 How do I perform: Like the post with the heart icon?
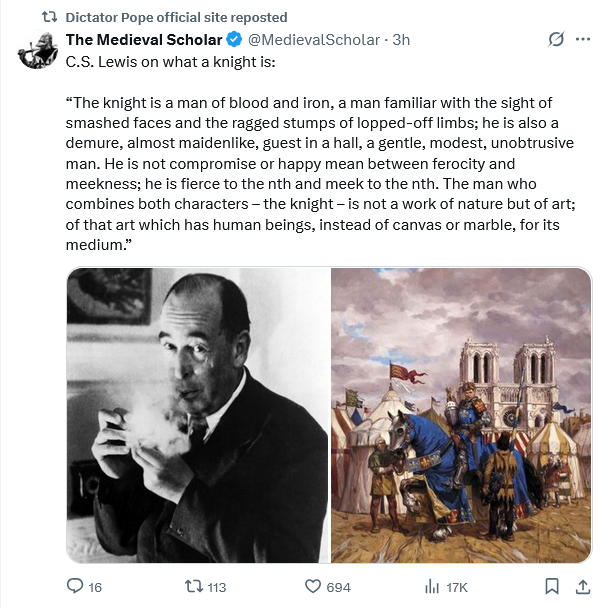[312, 586]
